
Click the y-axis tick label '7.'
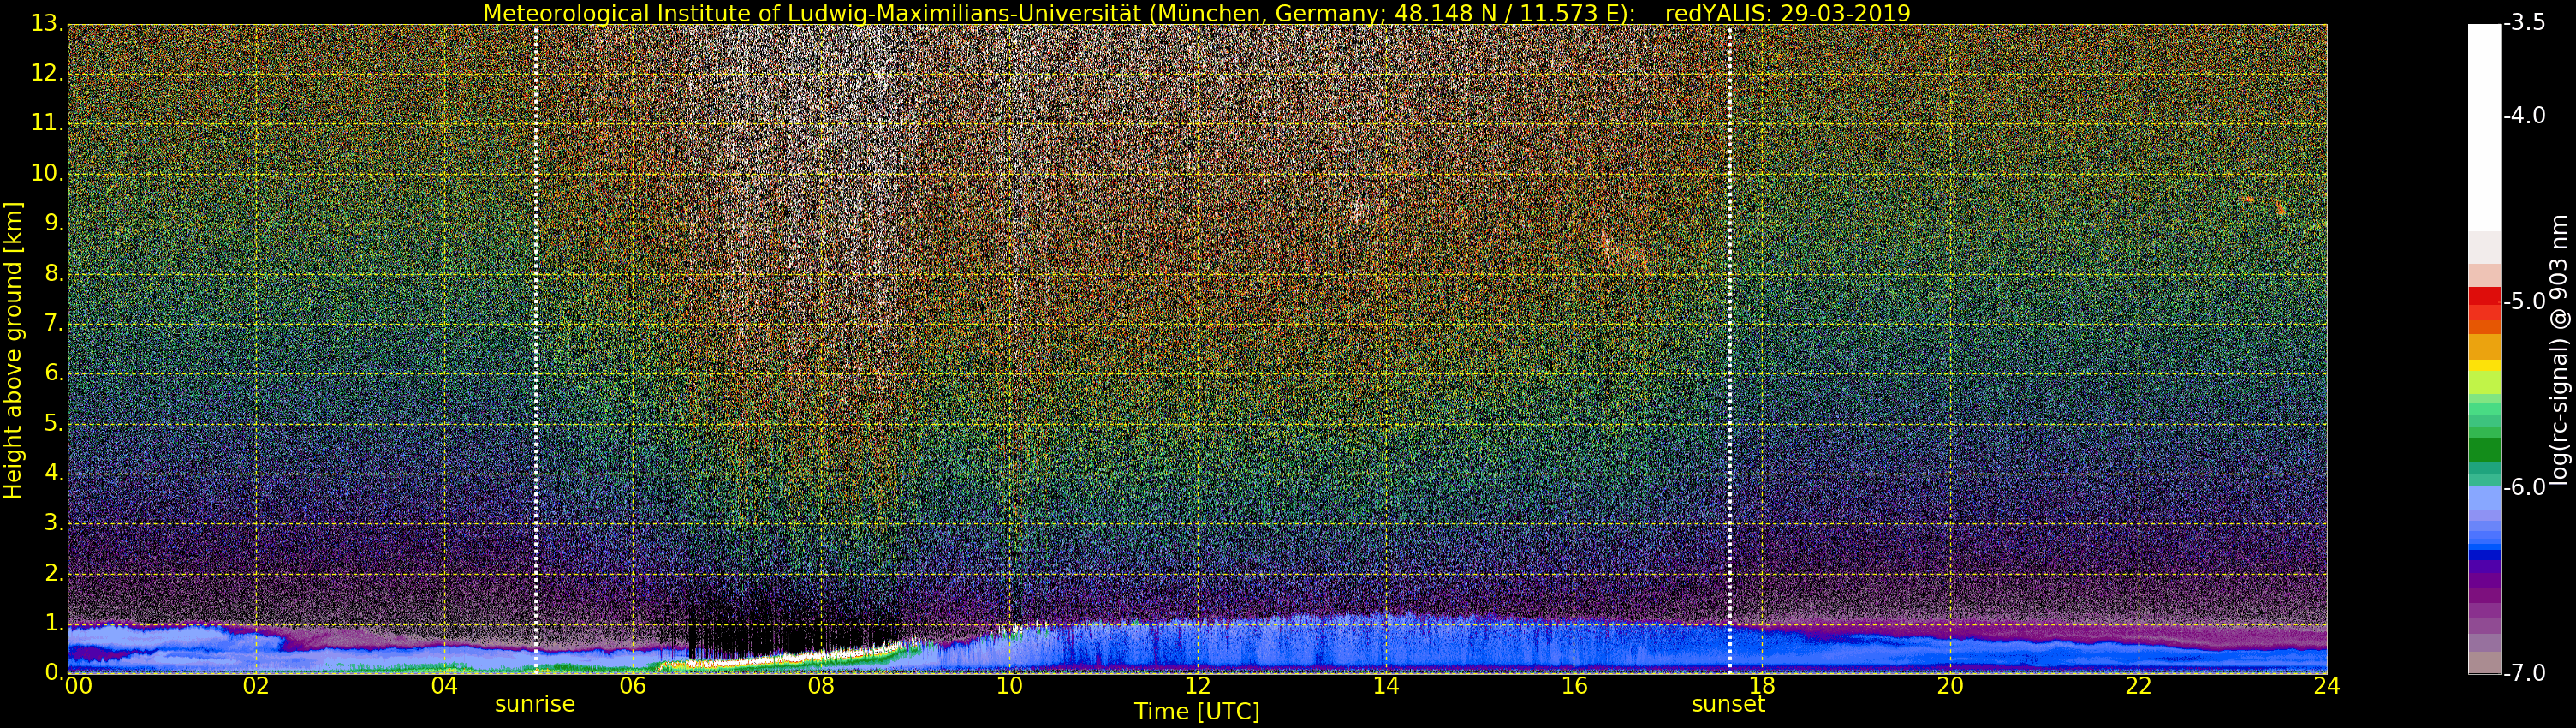(x=54, y=323)
